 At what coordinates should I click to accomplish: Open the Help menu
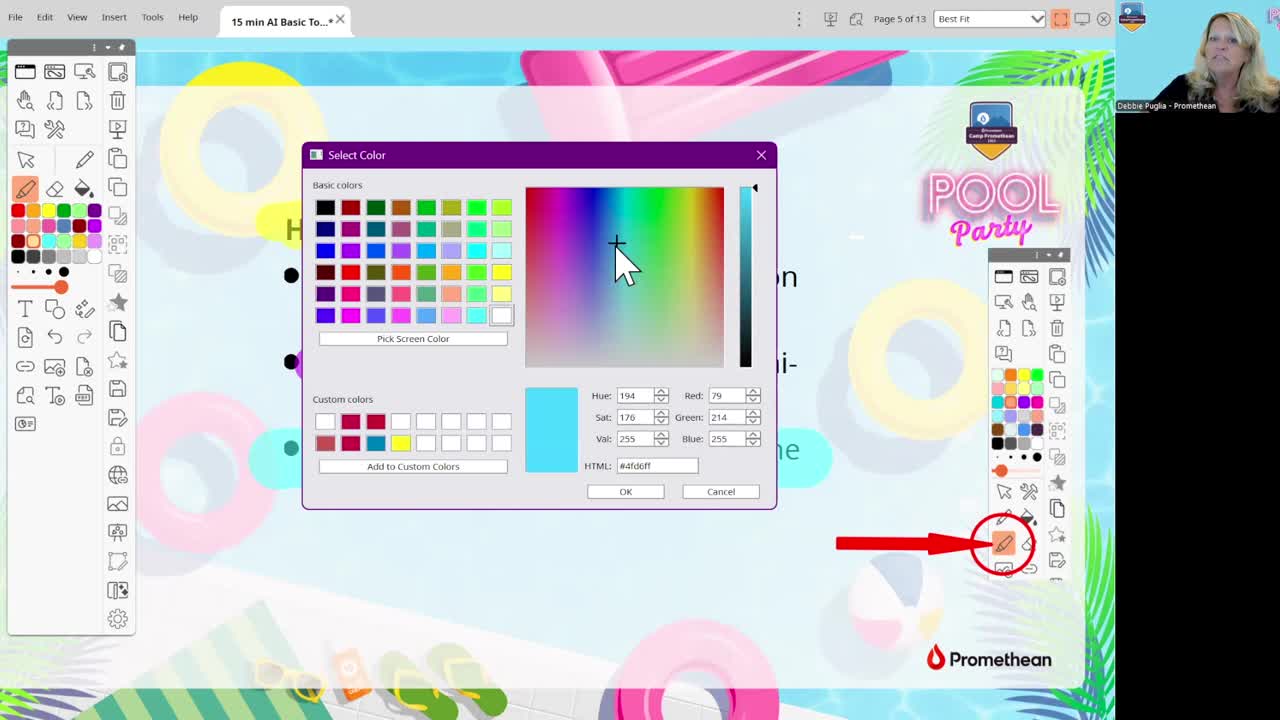point(188,17)
